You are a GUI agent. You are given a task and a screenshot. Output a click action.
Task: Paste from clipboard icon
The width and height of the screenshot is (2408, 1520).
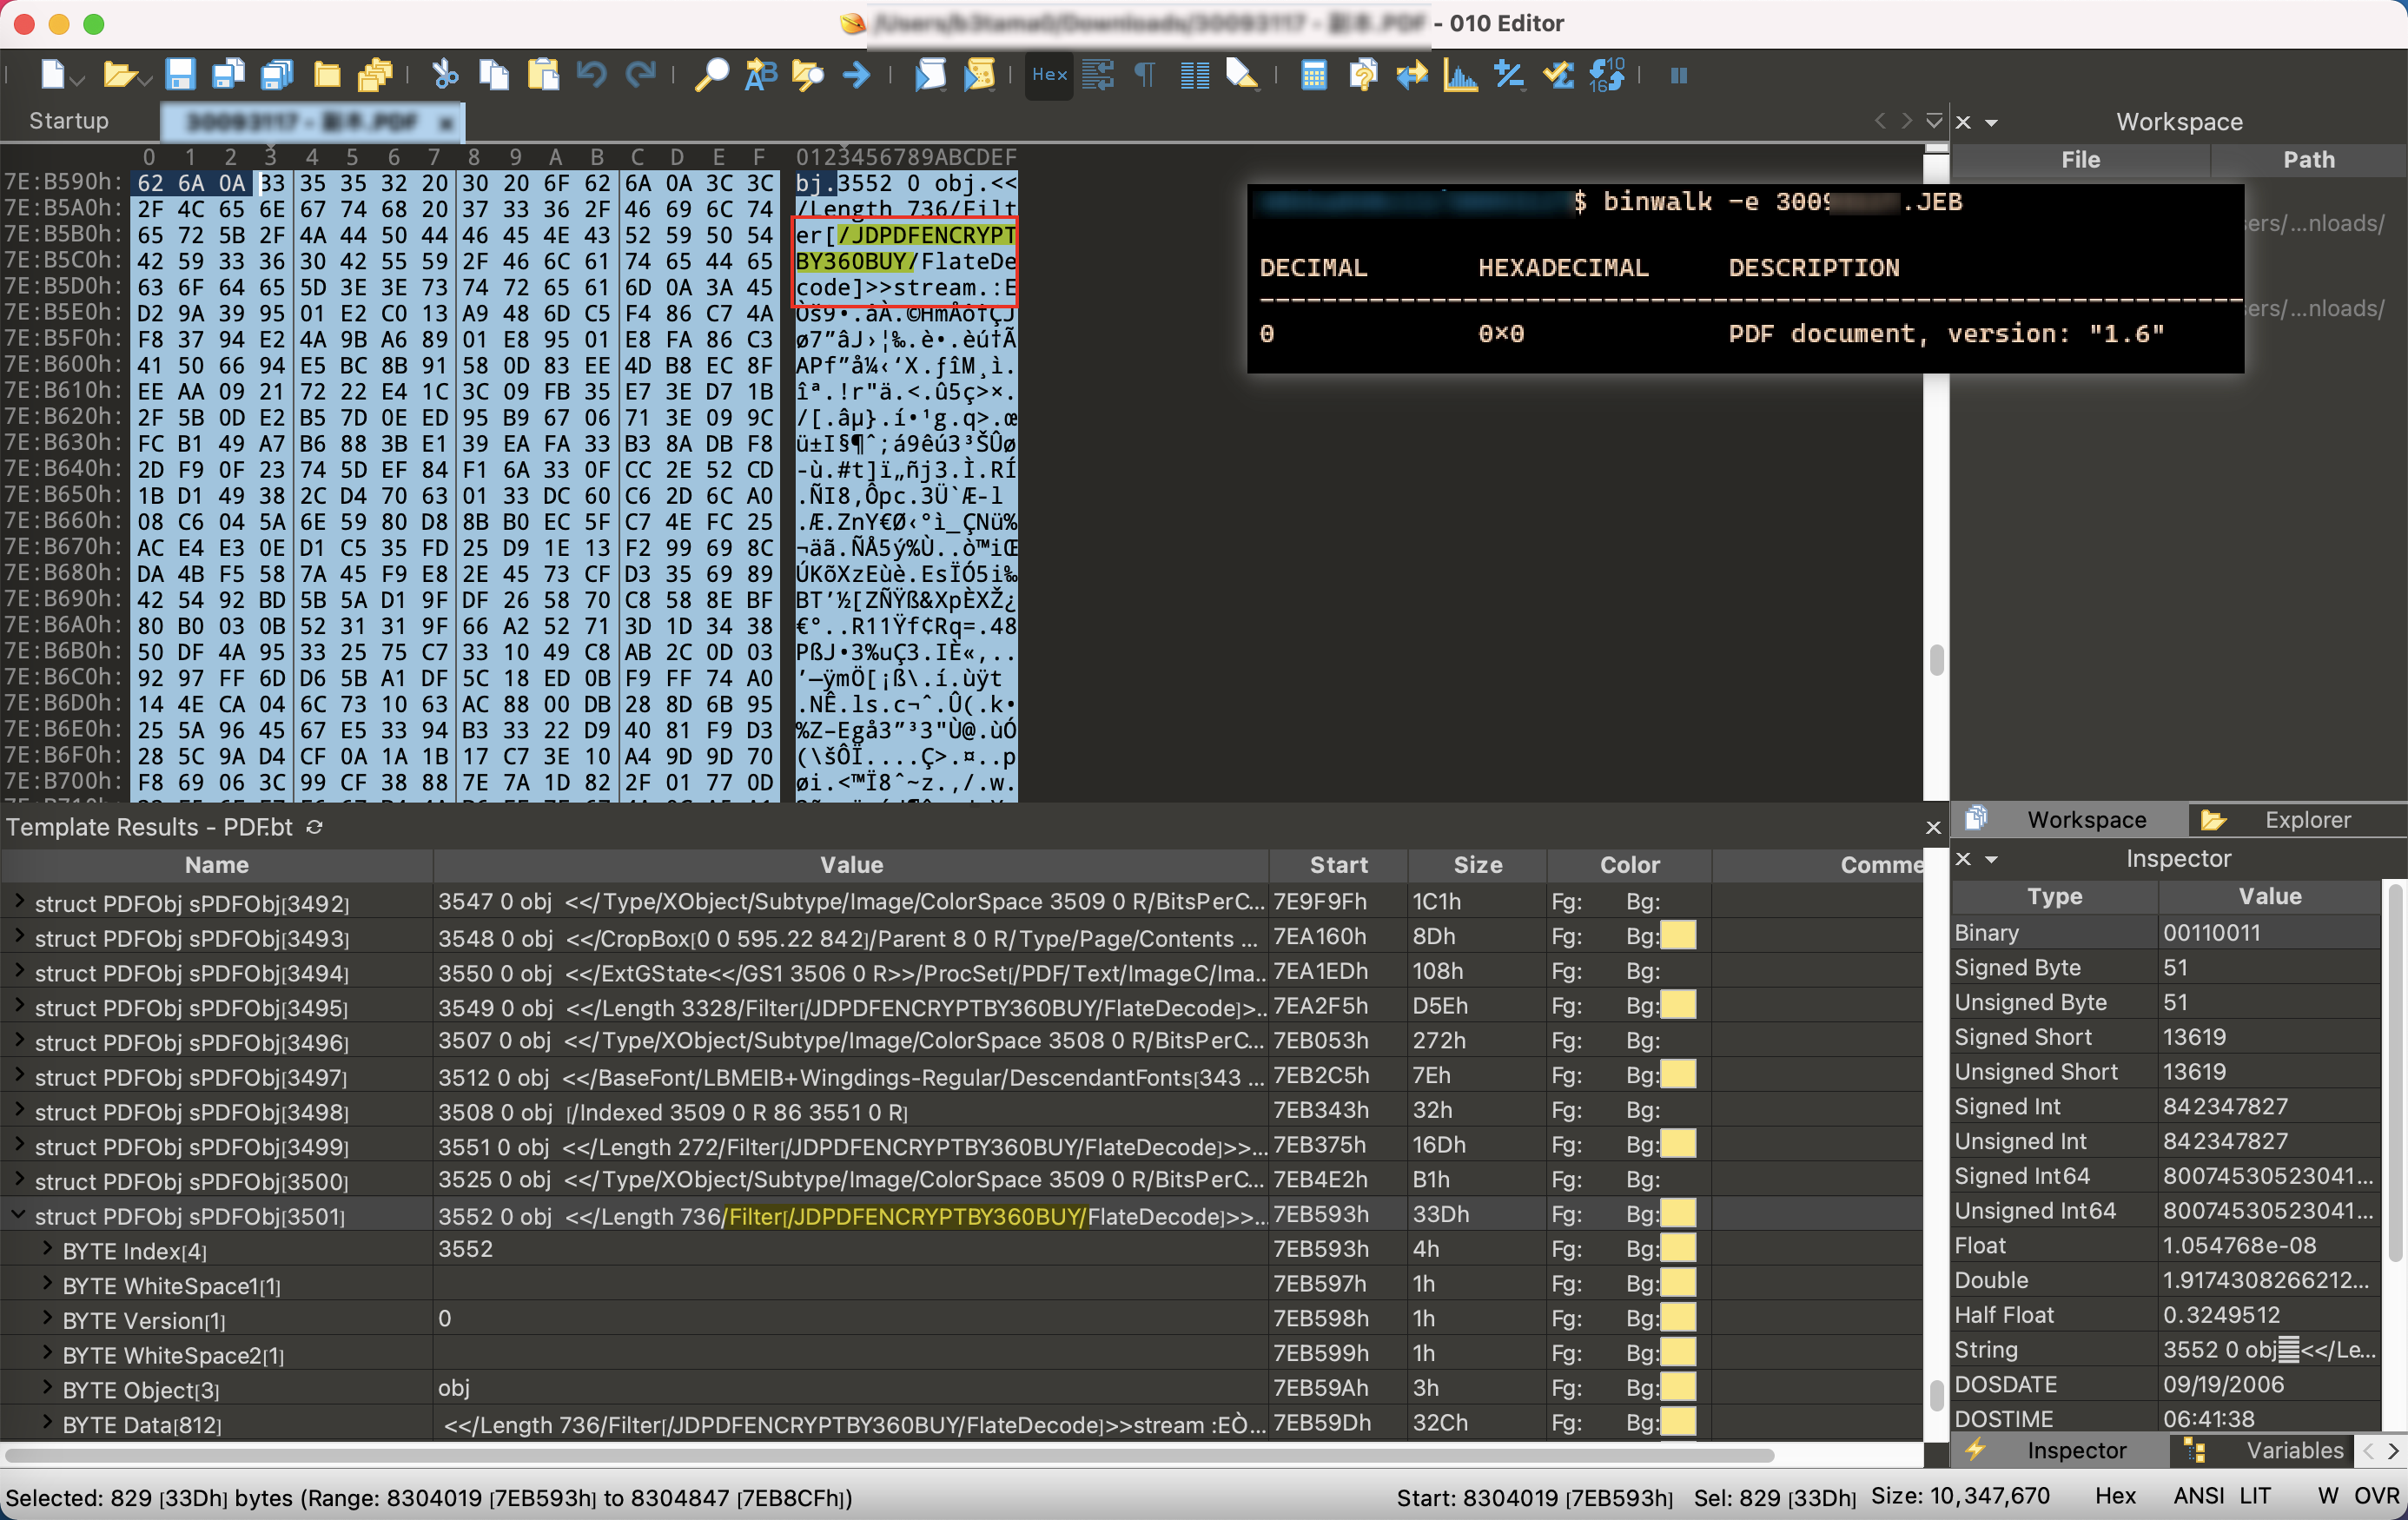[543, 75]
